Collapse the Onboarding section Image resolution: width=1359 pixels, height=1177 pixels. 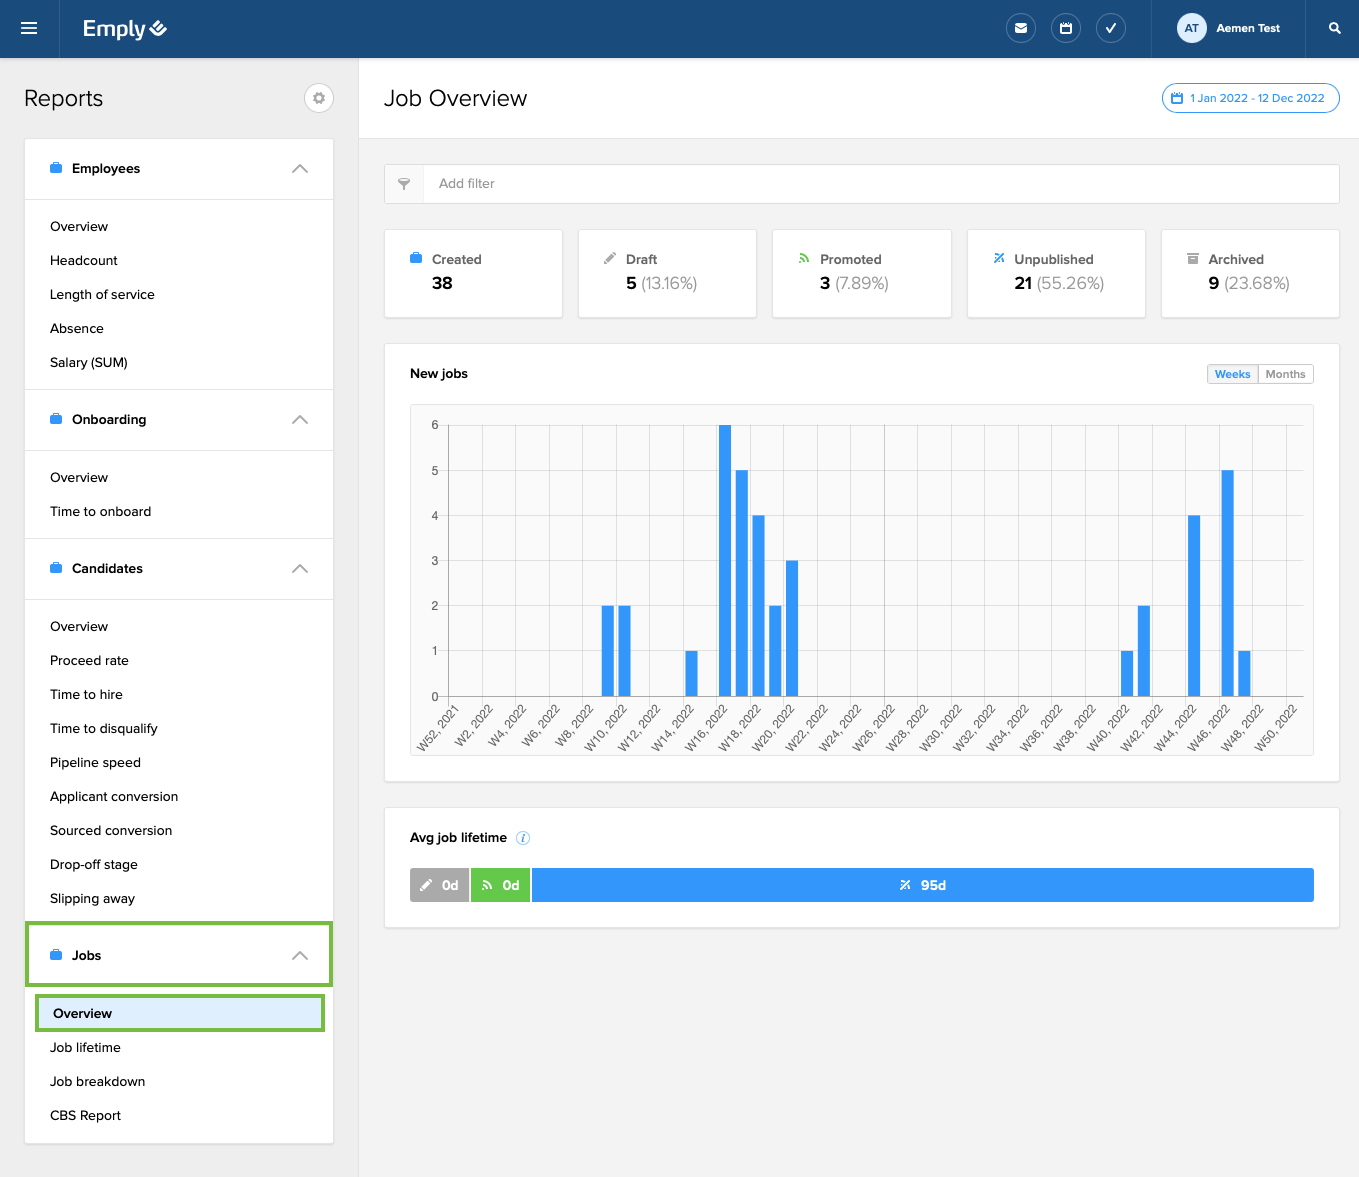(299, 420)
